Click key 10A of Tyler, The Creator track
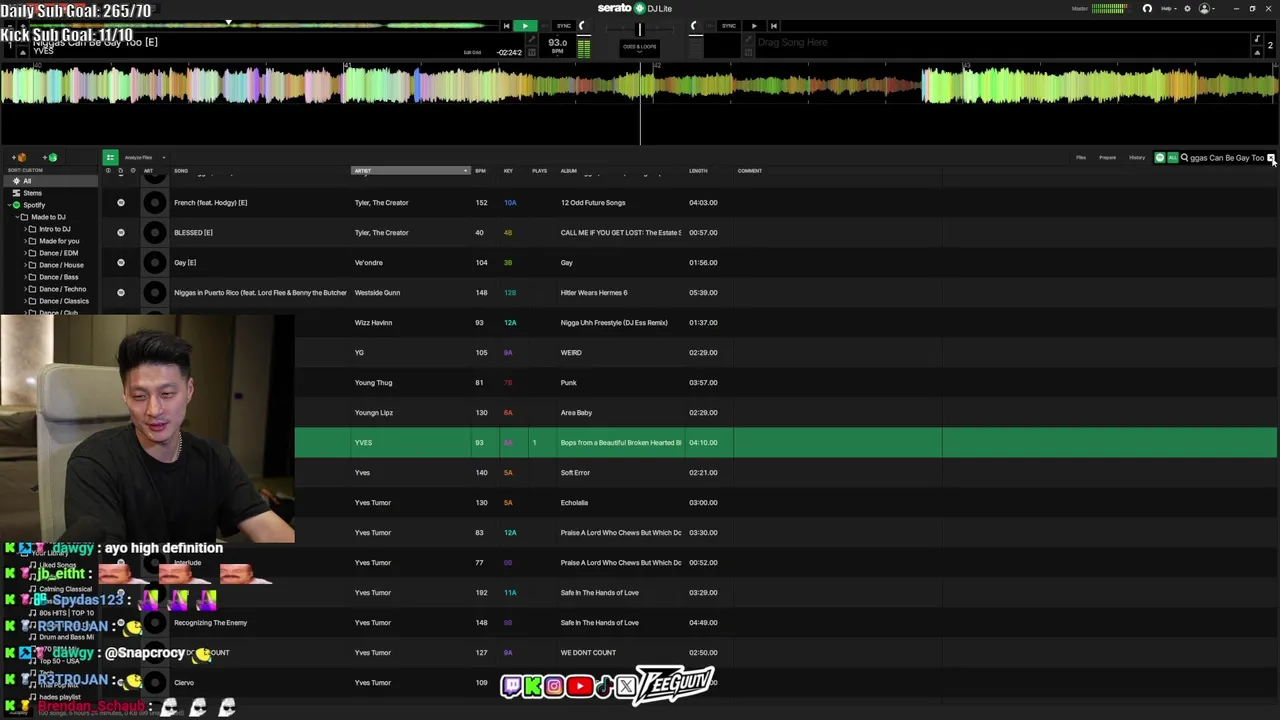This screenshot has height=720, width=1280. pyautogui.click(x=510, y=203)
